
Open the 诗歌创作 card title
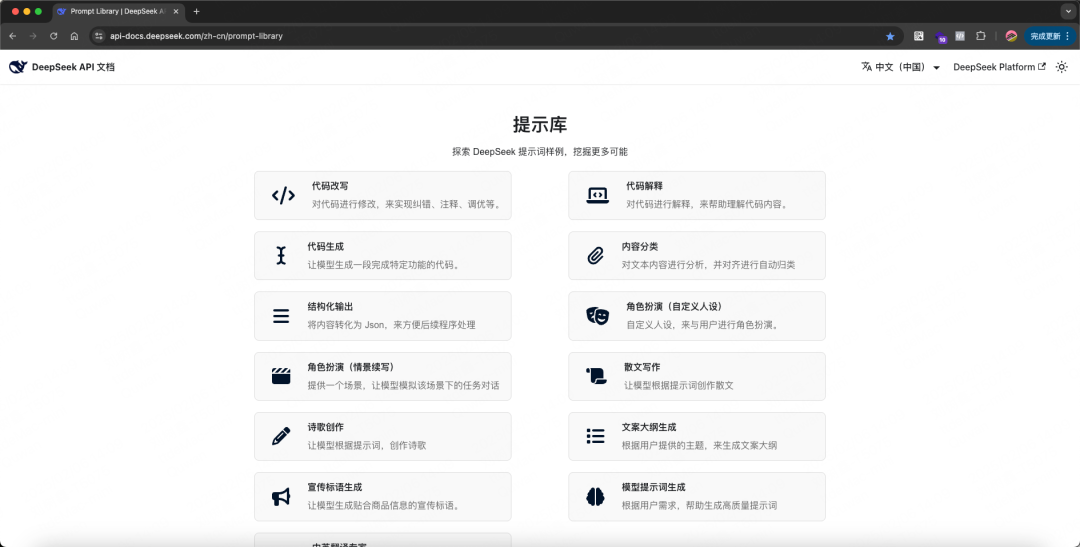(x=326, y=427)
